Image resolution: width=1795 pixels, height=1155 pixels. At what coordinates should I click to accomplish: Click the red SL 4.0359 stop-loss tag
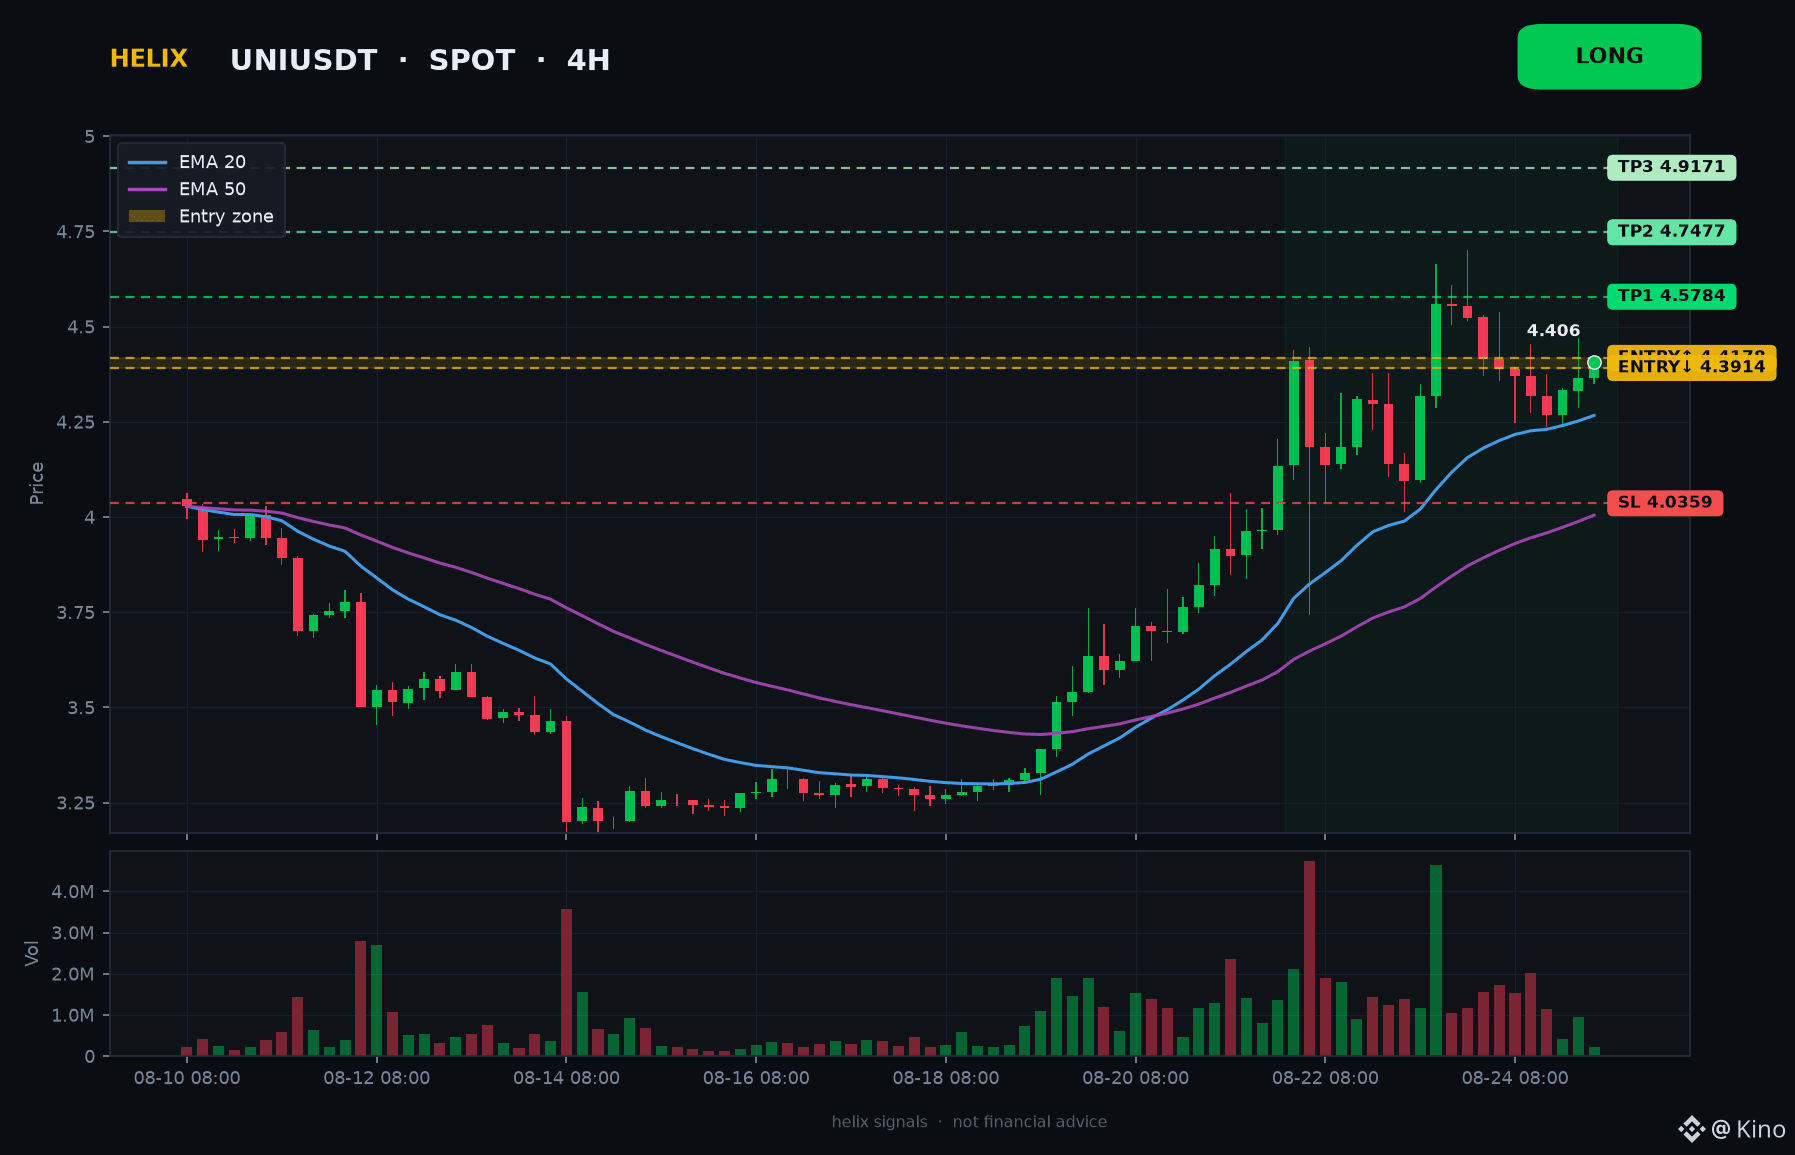(x=1664, y=502)
